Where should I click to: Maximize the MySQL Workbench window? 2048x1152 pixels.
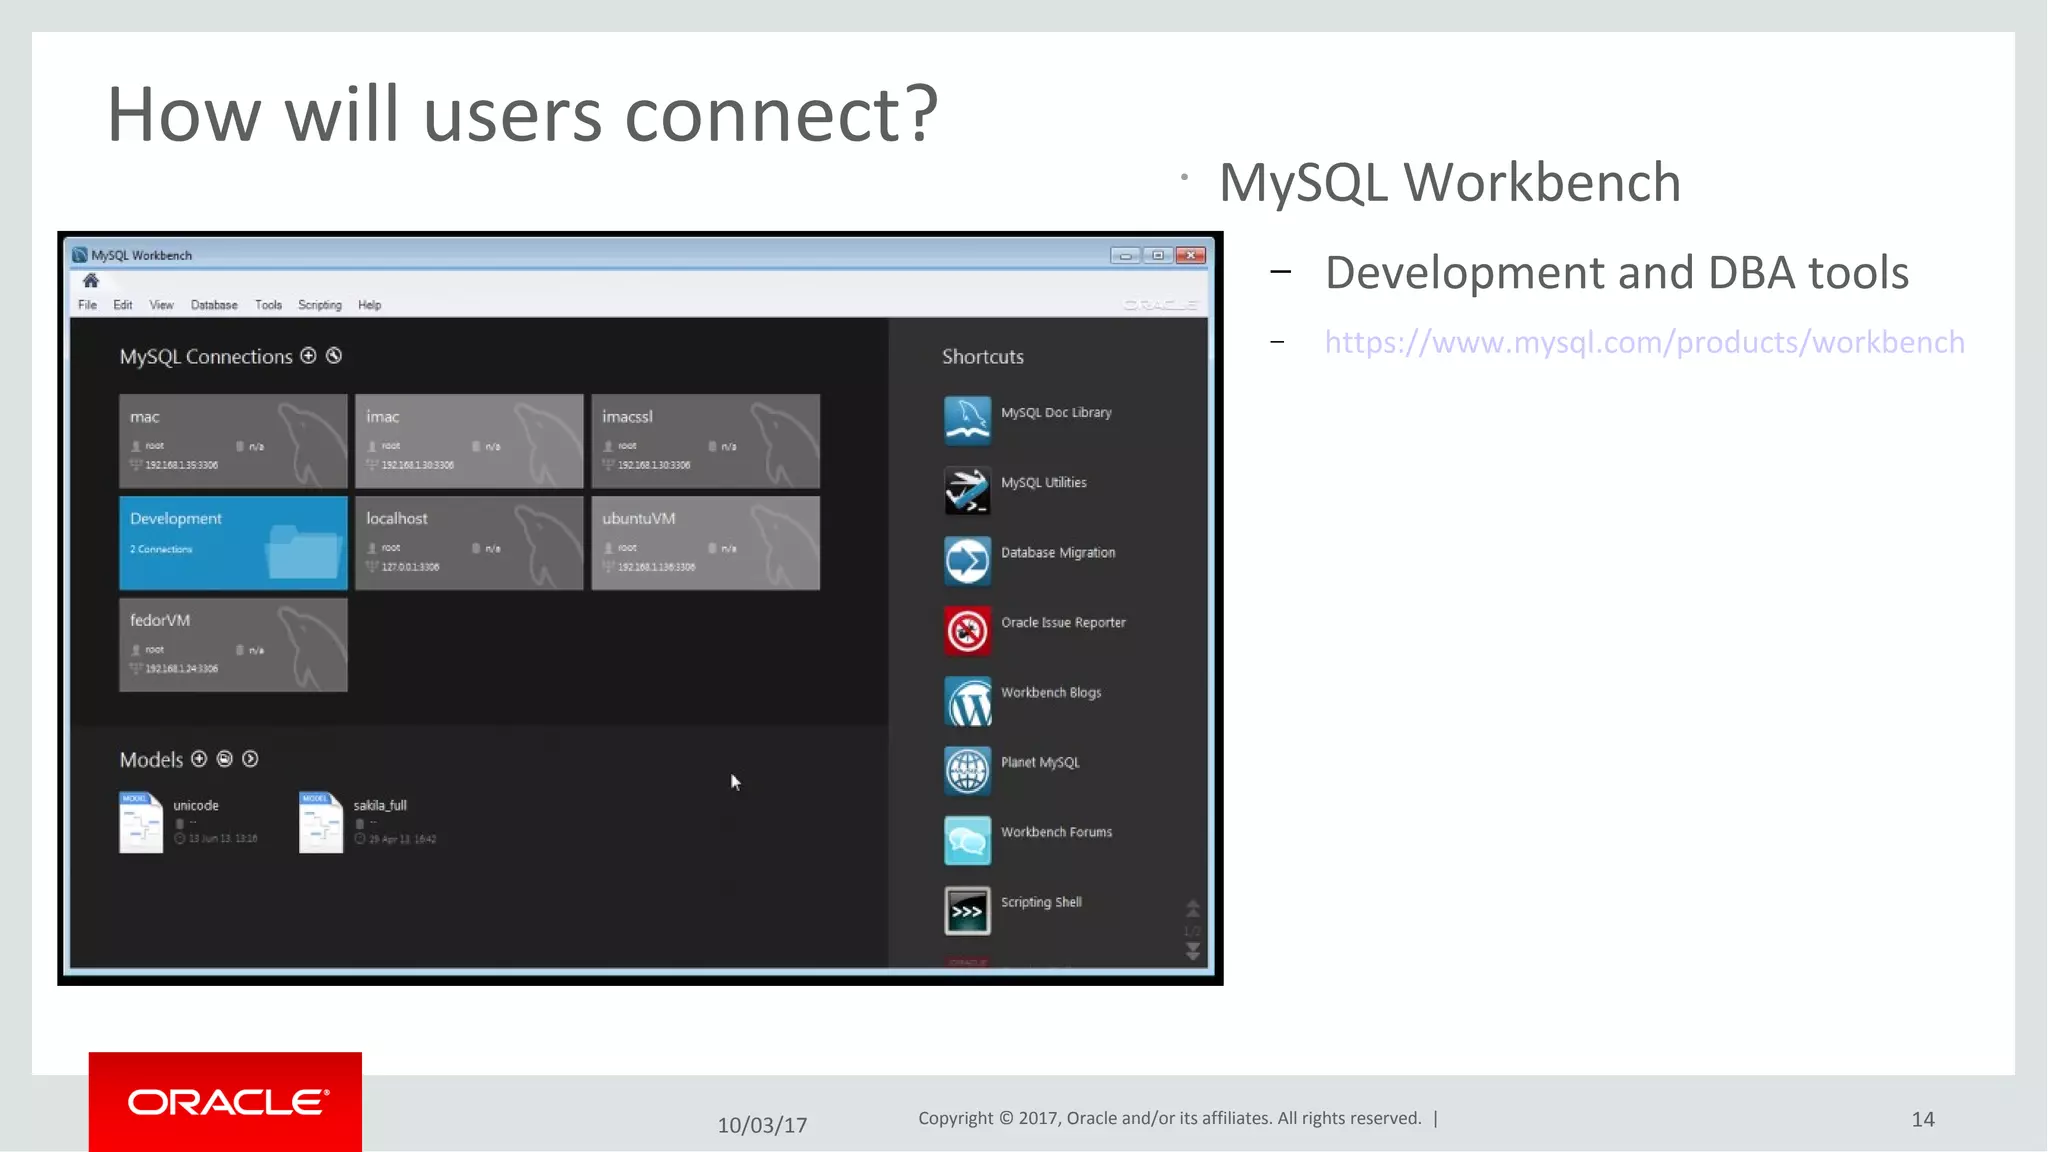pos(1158,255)
